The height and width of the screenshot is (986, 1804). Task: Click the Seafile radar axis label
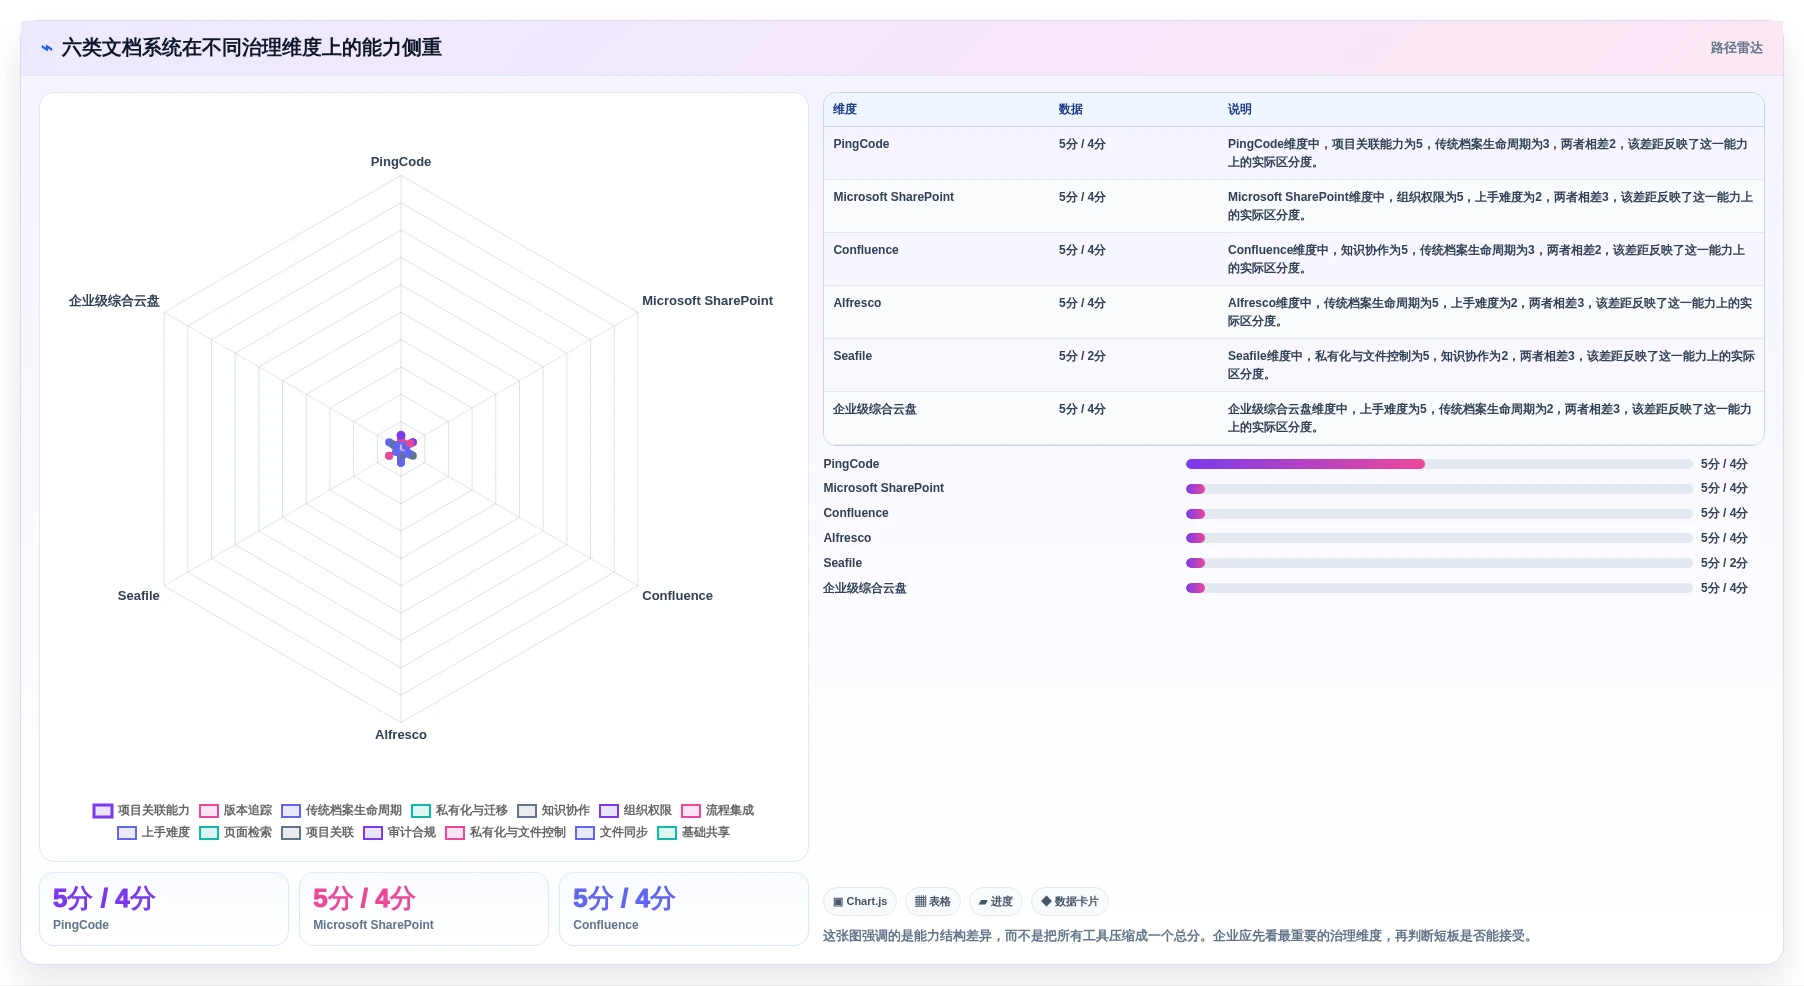tap(138, 596)
